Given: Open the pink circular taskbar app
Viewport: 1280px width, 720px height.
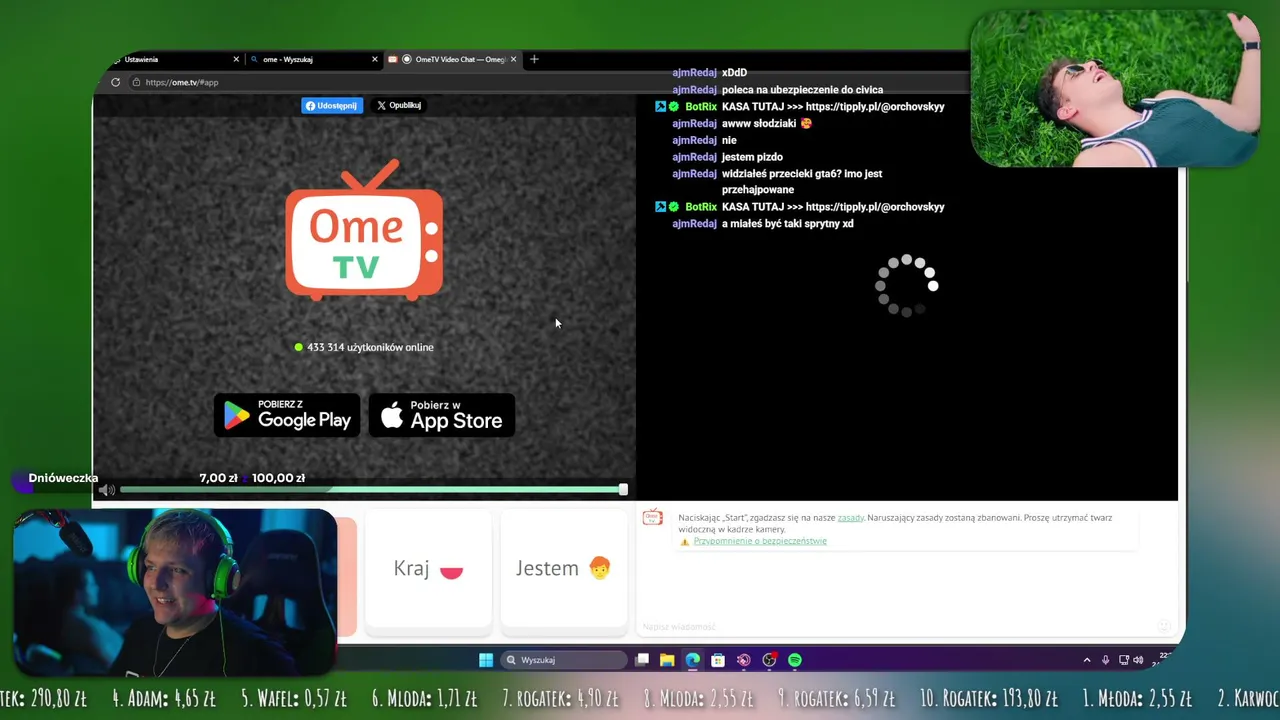Looking at the screenshot, I should (x=743, y=660).
